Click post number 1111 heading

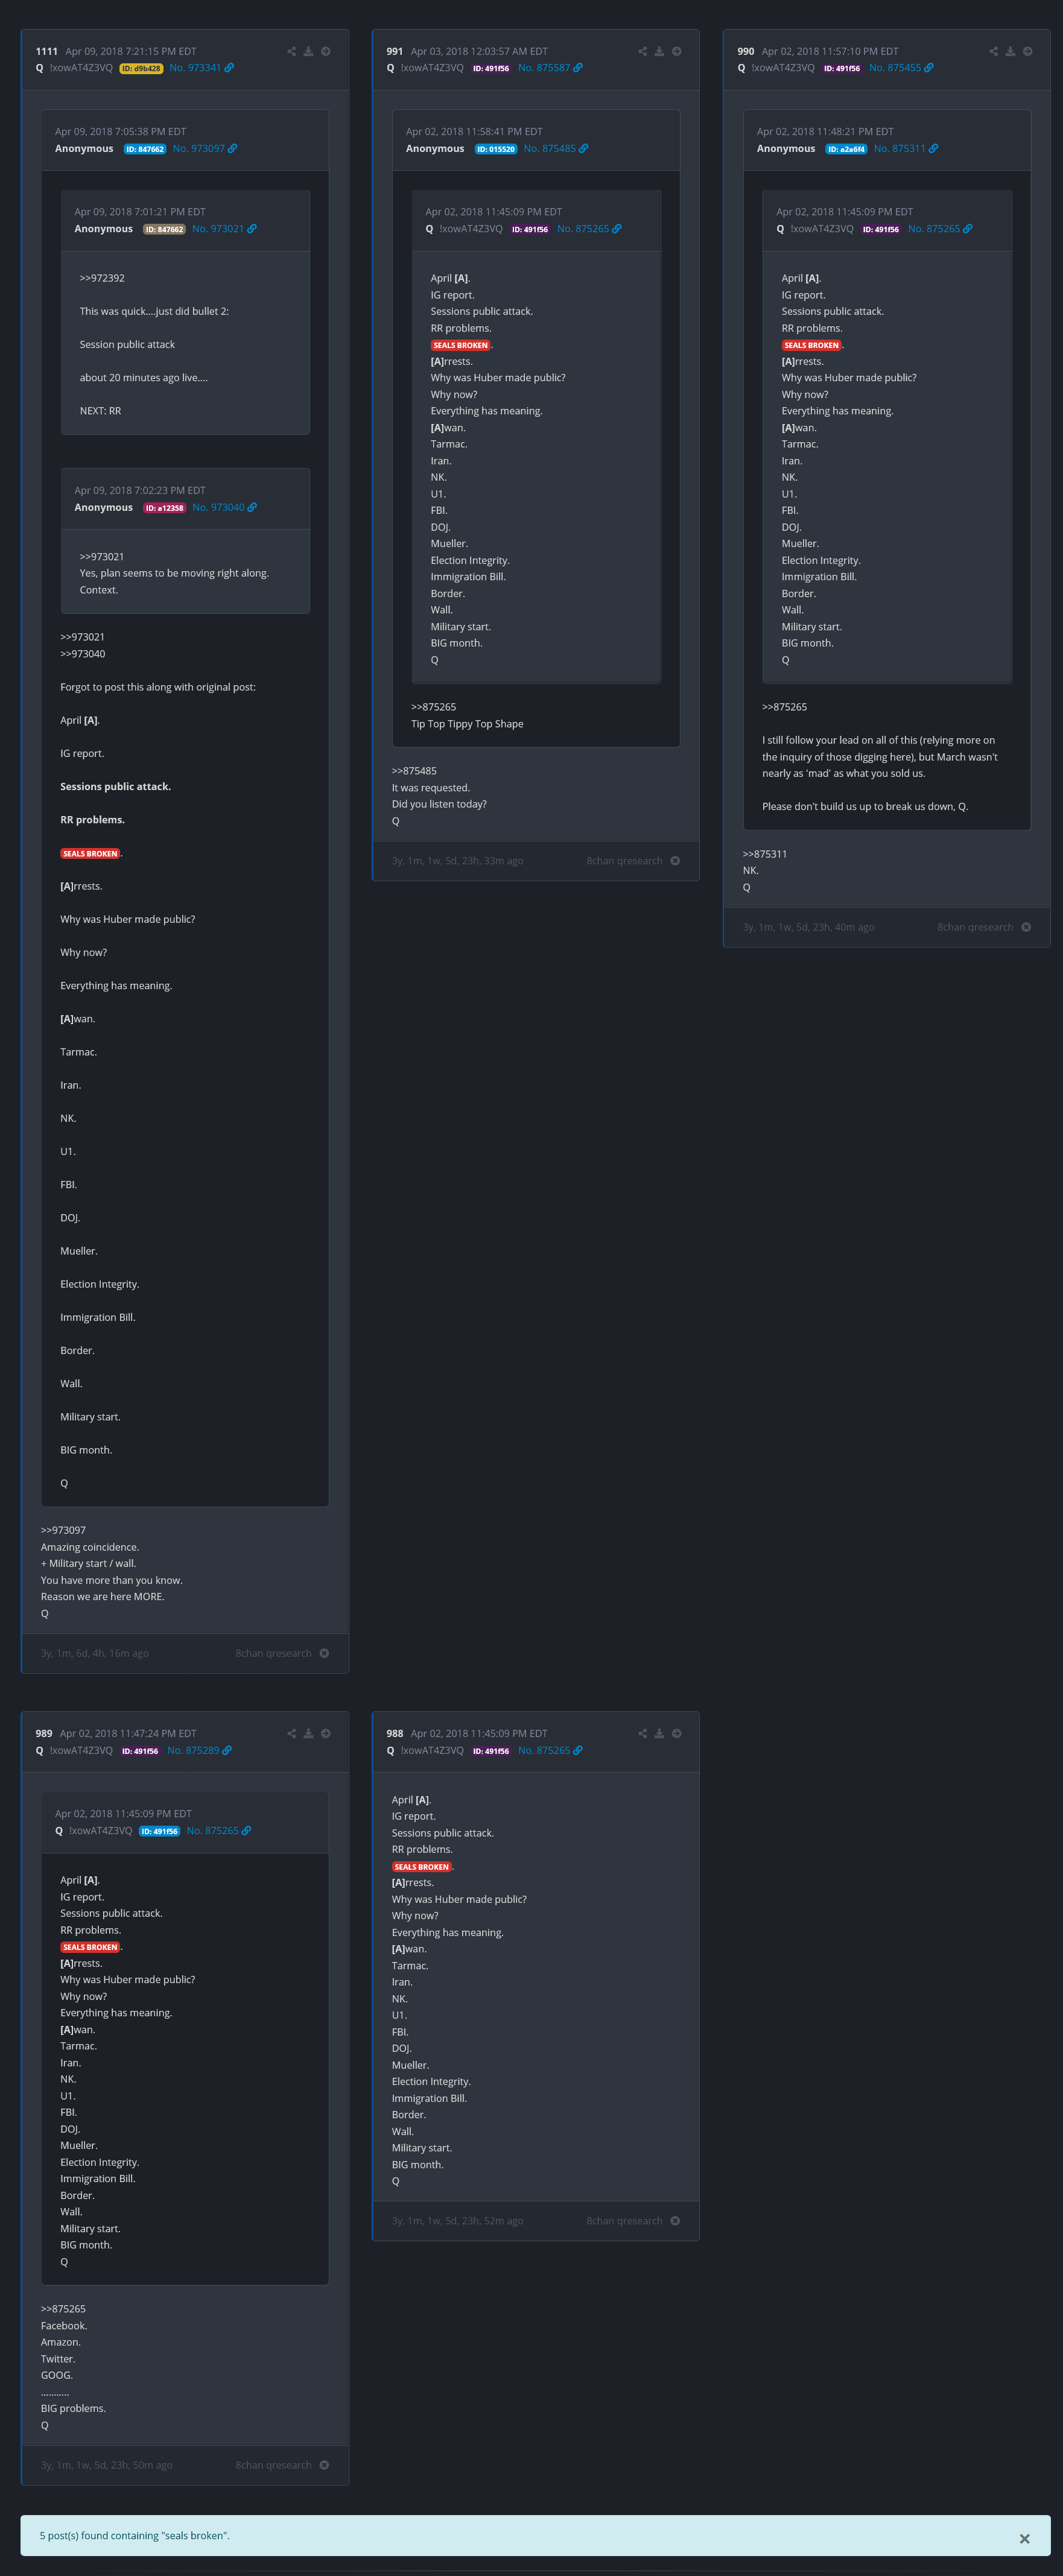47,51
